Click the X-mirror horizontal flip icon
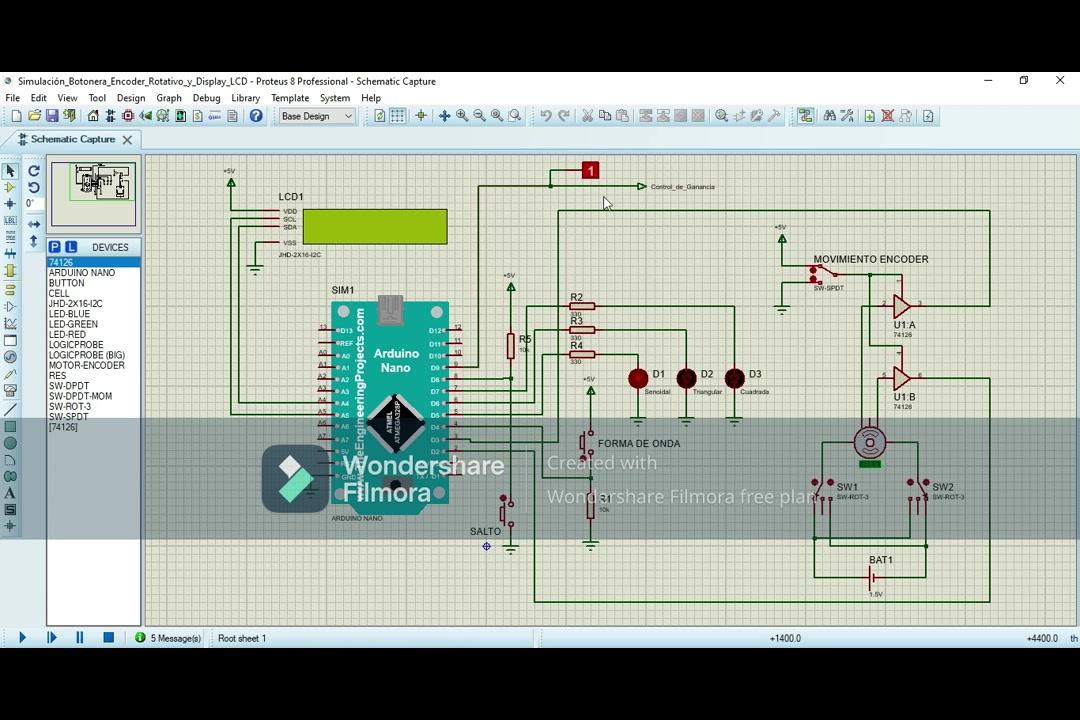Screen dimensions: 1080x720 pos(34,223)
